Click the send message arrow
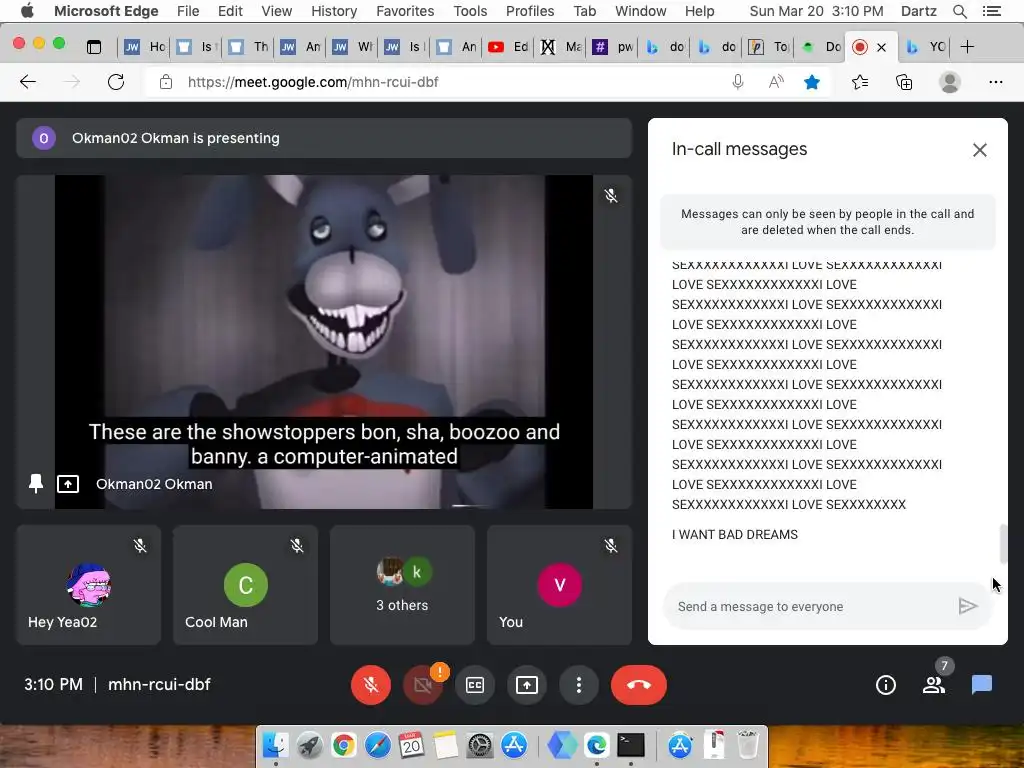The height and width of the screenshot is (768, 1024). click(968, 606)
